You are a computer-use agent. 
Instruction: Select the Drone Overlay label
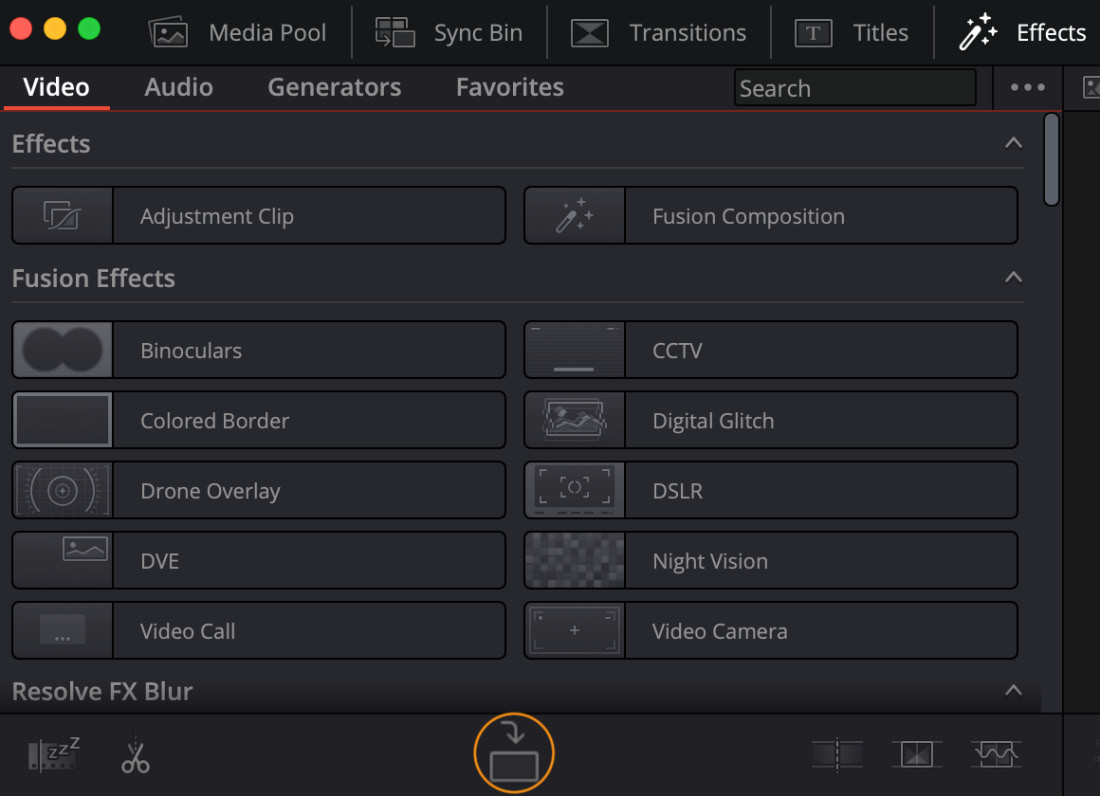pos(210,491)
